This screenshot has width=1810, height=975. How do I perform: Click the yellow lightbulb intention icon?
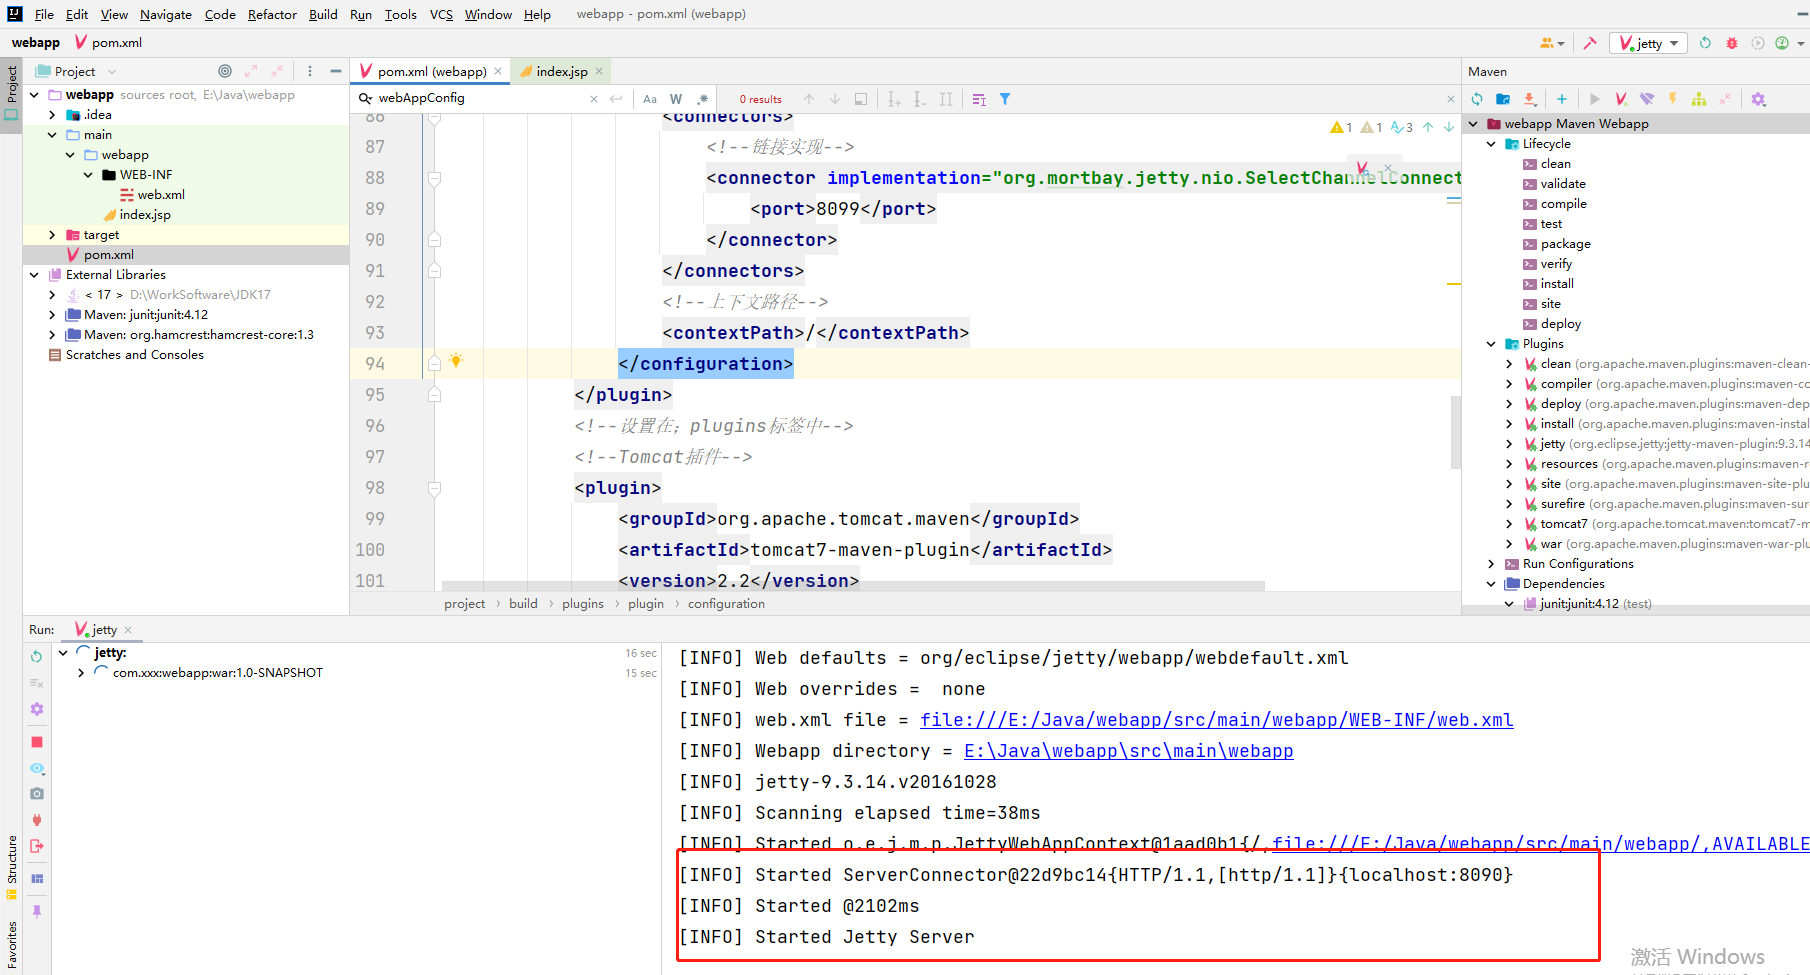click(456, 360)
